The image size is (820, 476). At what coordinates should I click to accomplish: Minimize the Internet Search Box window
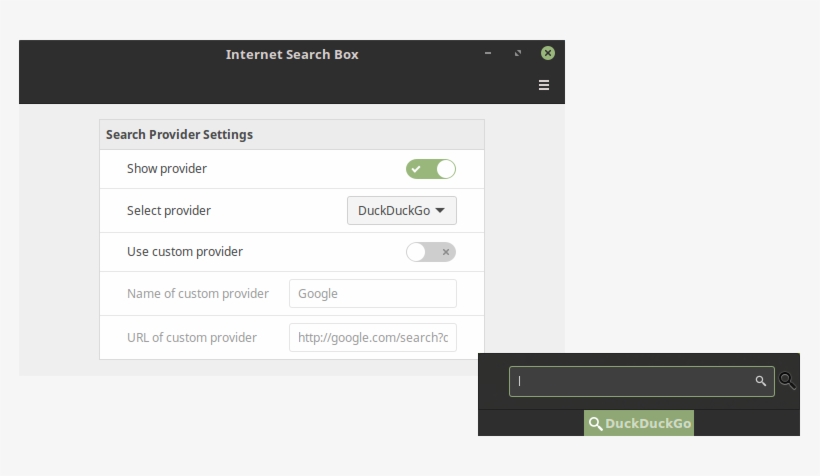[488, 53]
